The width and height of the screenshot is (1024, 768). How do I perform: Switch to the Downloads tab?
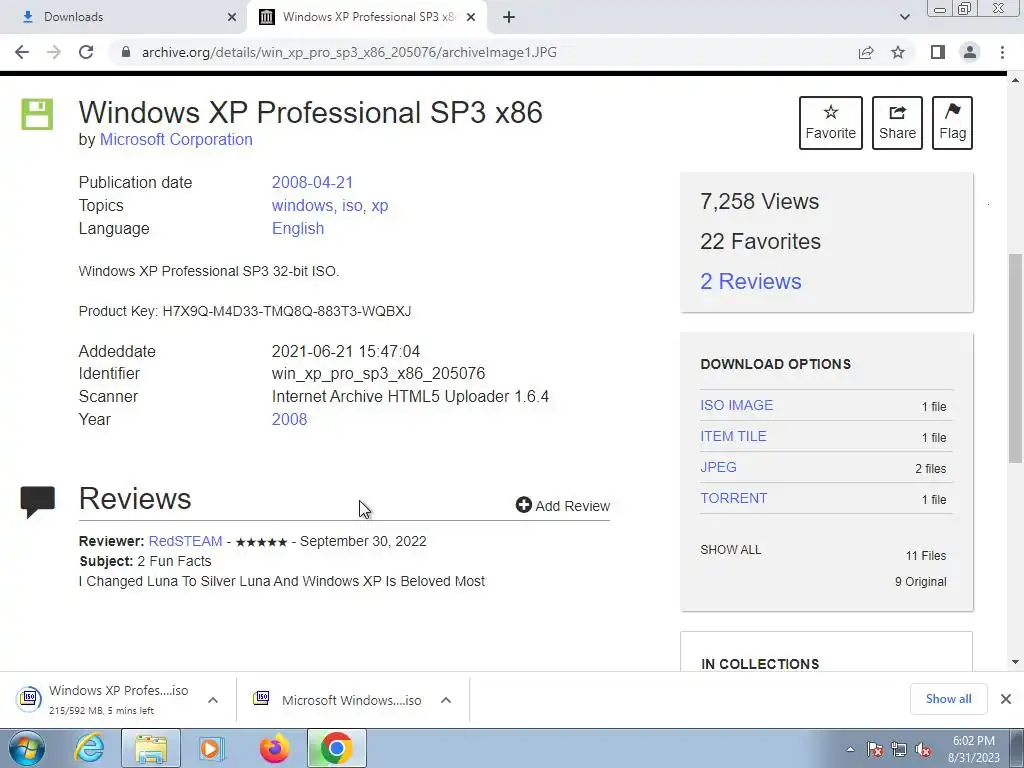[x=124, y=17]
